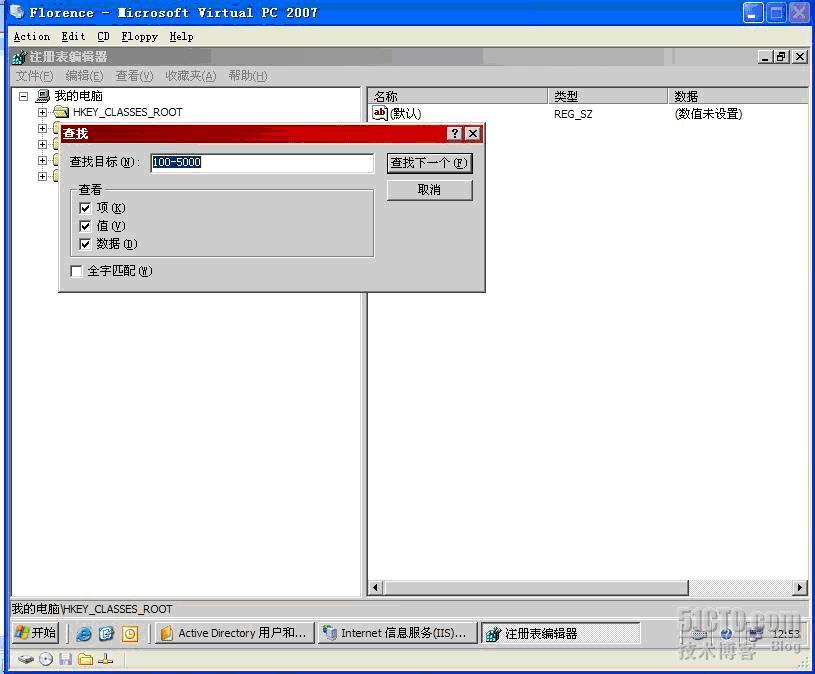Click the Virtual PC floppy disk status icon
Viewport: 815px width, 674px height.
[65, 659]
